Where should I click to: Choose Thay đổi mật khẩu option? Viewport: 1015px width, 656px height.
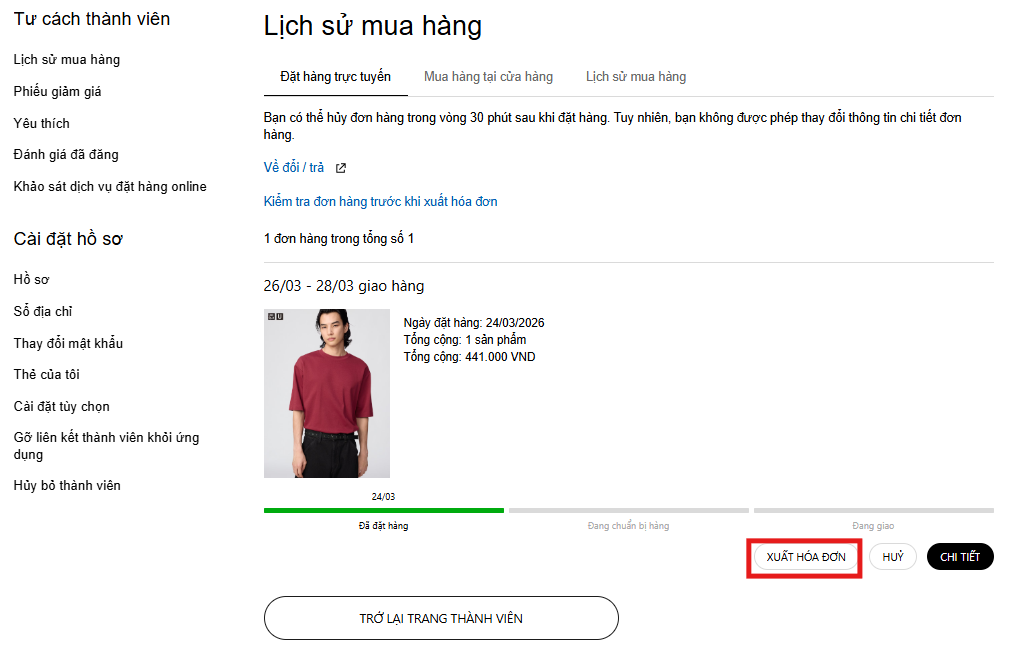tap(68, 344)
